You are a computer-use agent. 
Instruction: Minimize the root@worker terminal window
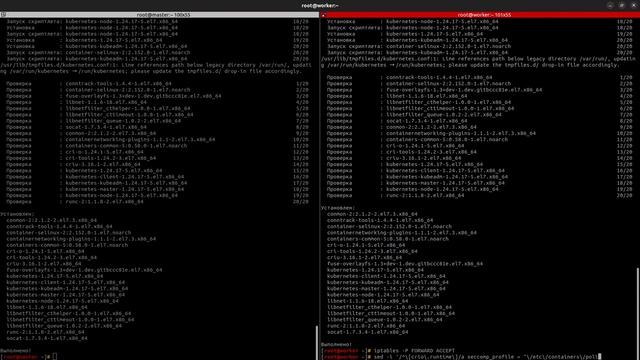[610, 5]
